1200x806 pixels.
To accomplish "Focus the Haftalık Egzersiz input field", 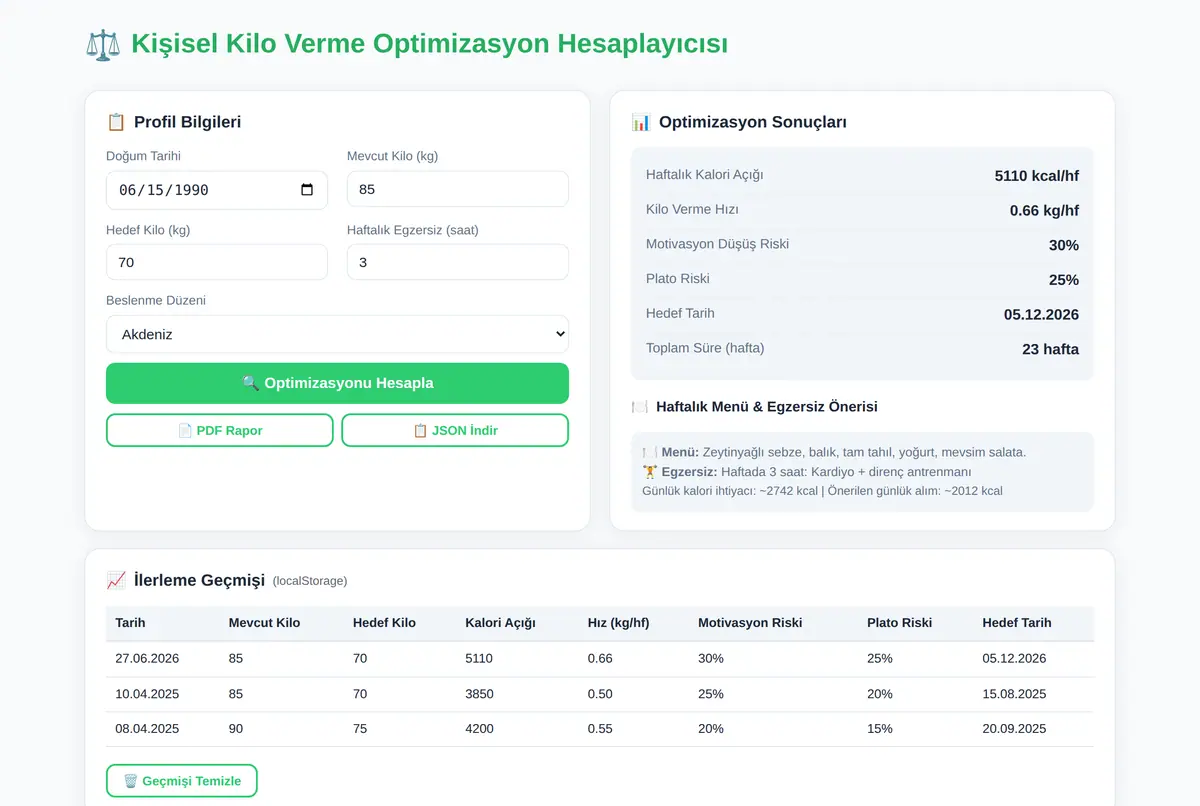I will coord(458,262).
